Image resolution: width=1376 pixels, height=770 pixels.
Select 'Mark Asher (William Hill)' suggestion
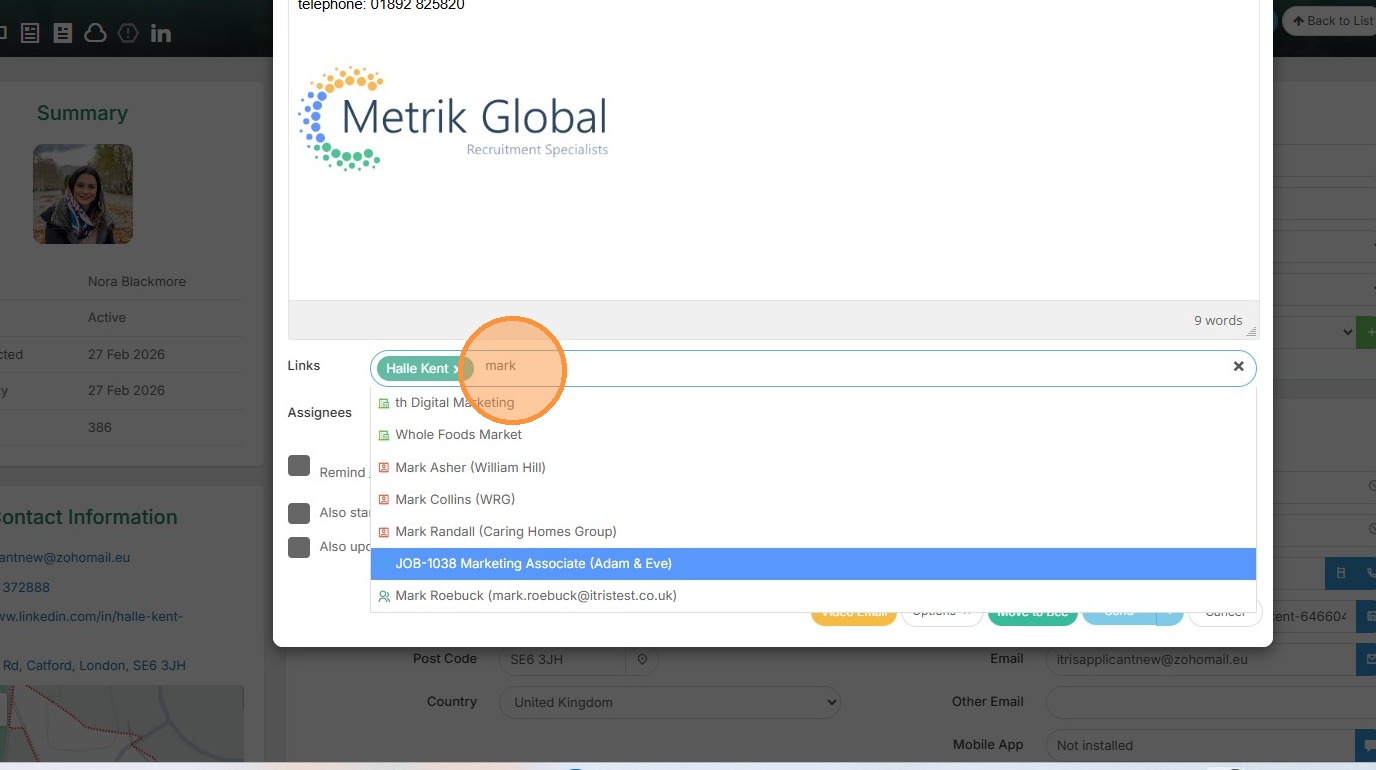pos(813,467)
